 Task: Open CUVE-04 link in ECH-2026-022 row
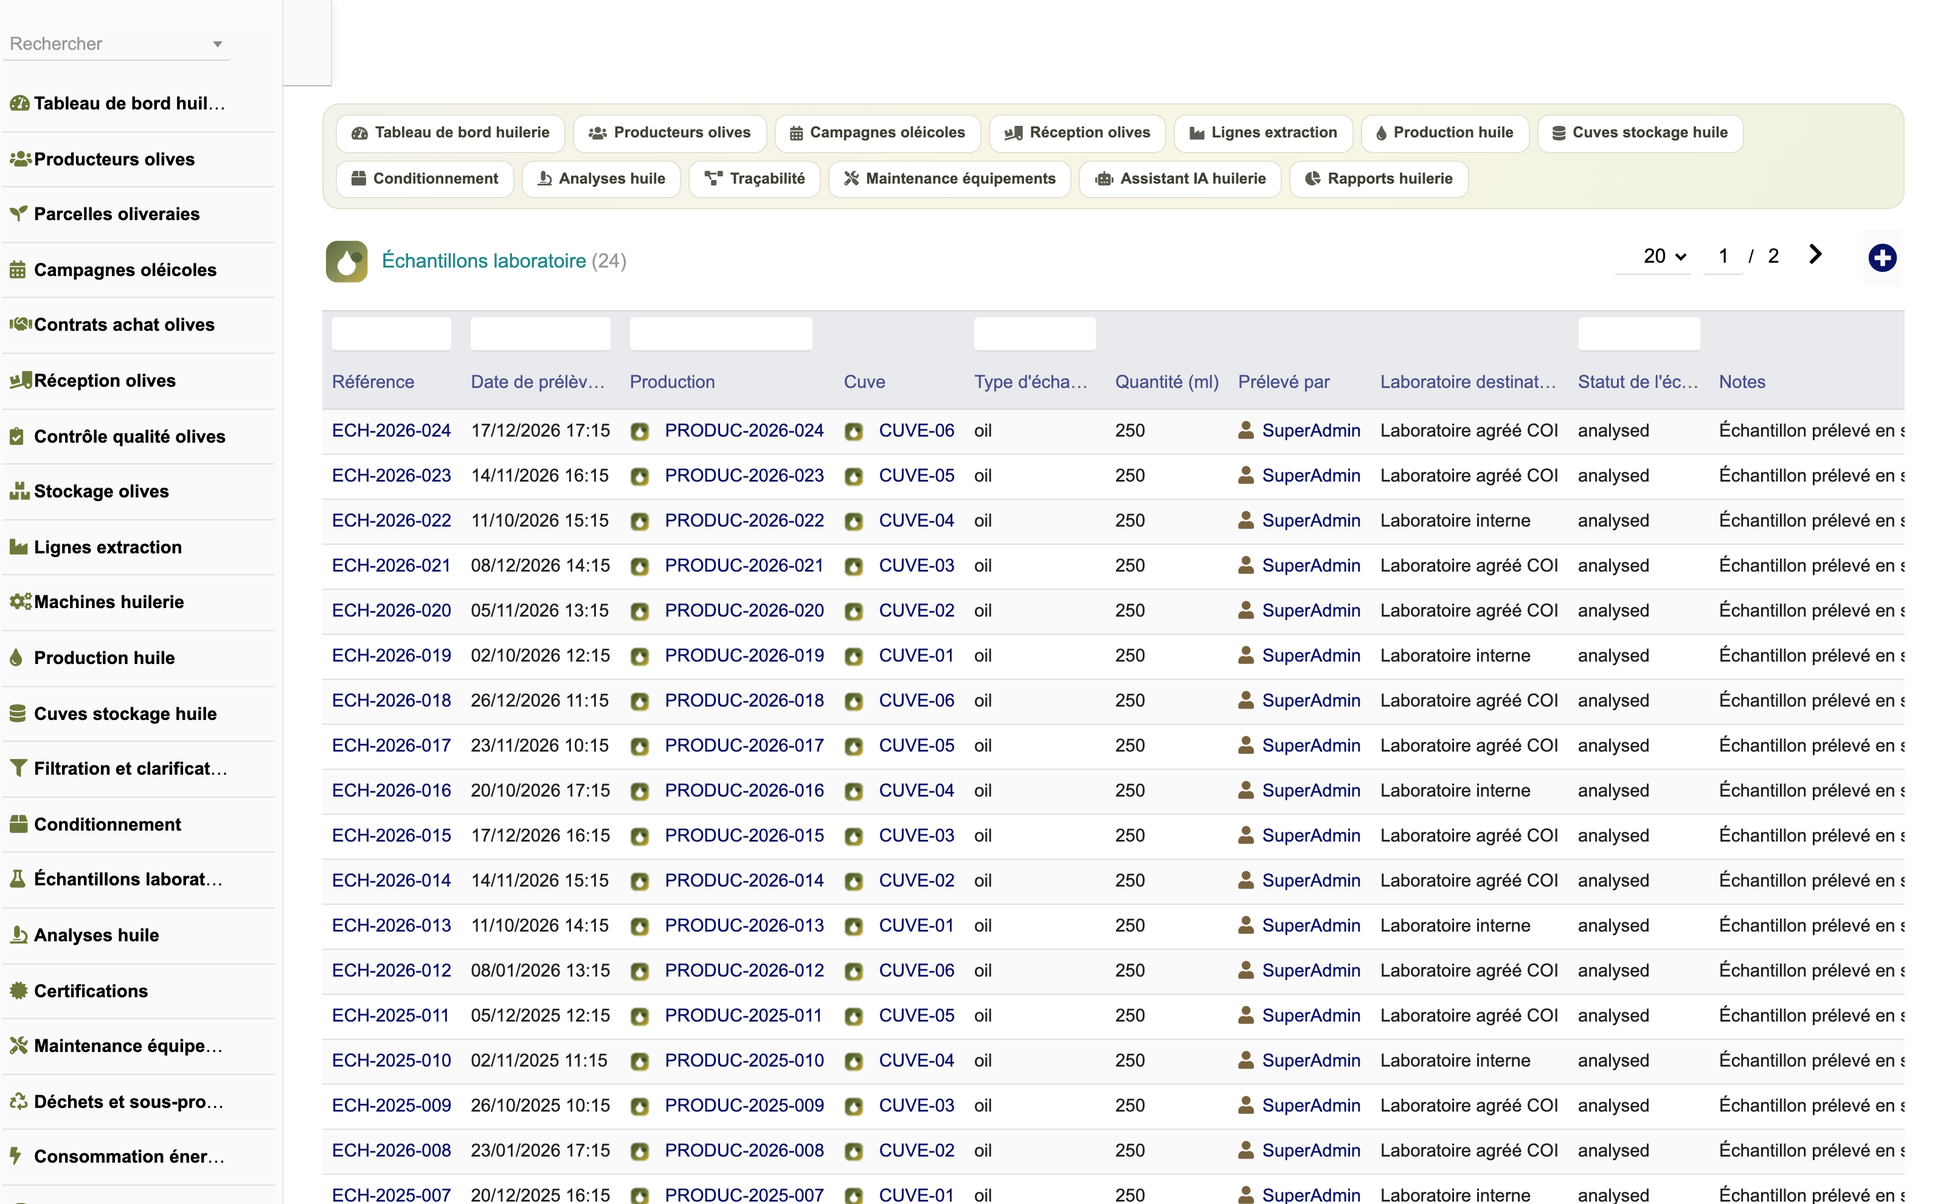916,521
